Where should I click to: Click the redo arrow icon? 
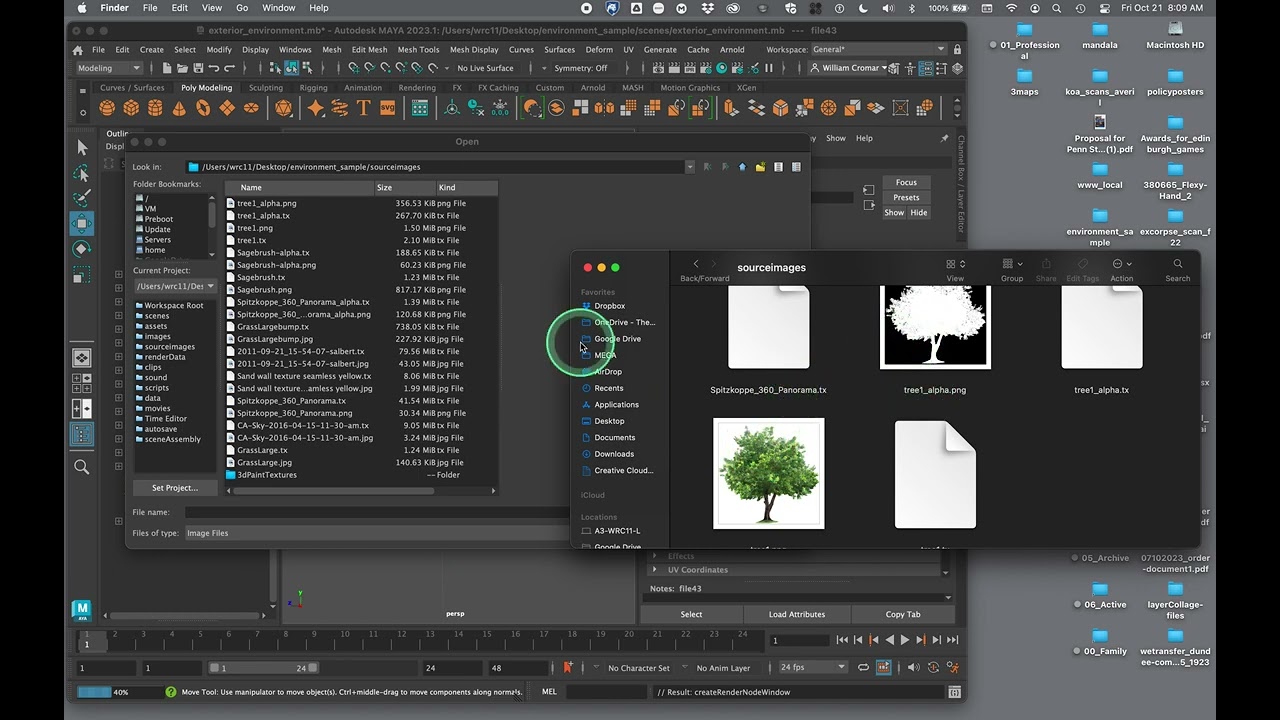[230, 68]
